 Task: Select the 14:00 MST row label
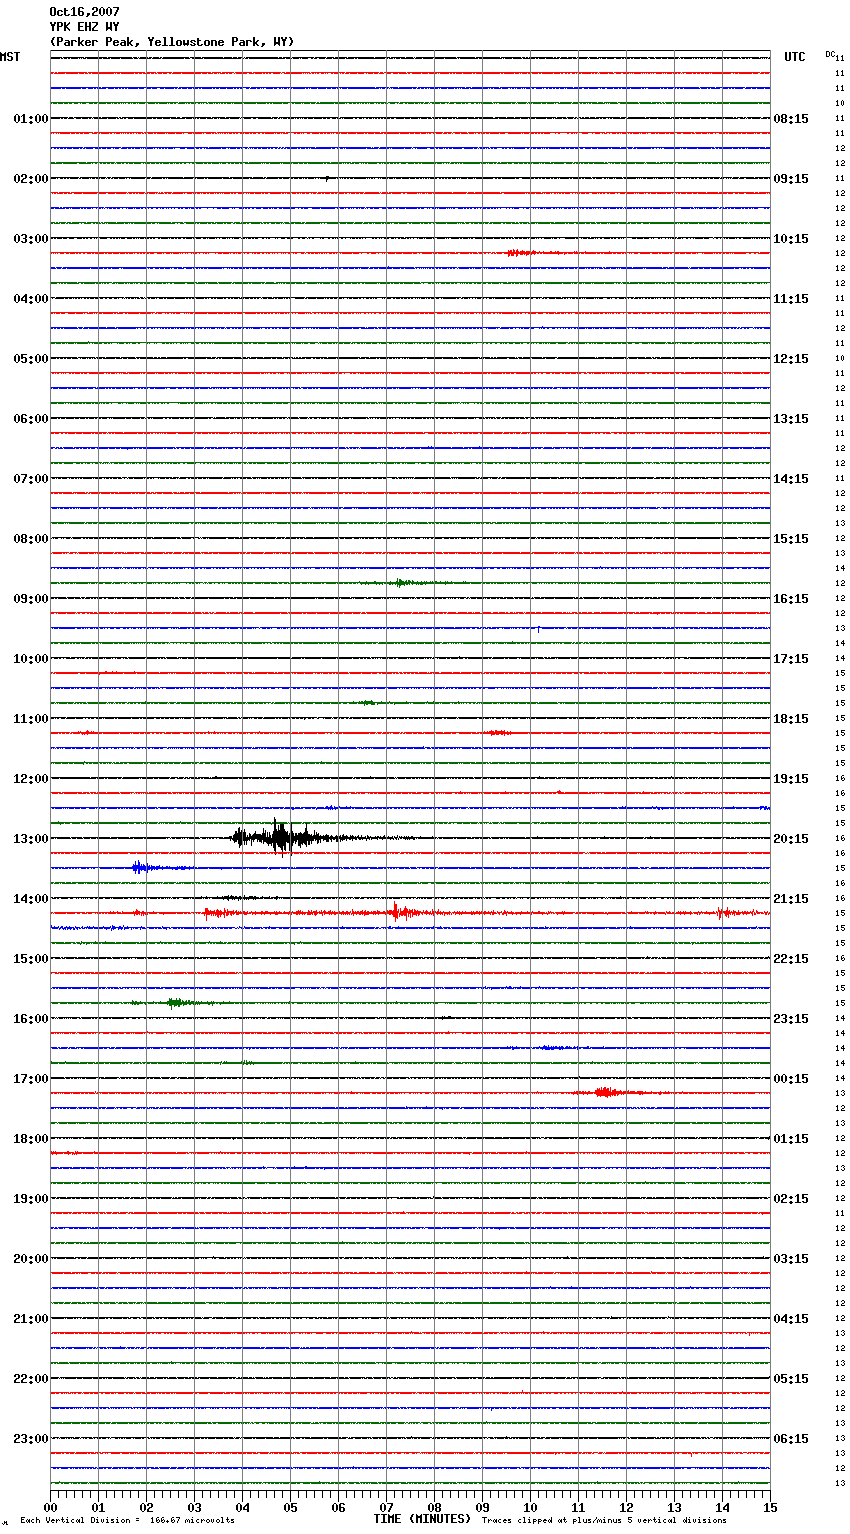tap(31, 899)
